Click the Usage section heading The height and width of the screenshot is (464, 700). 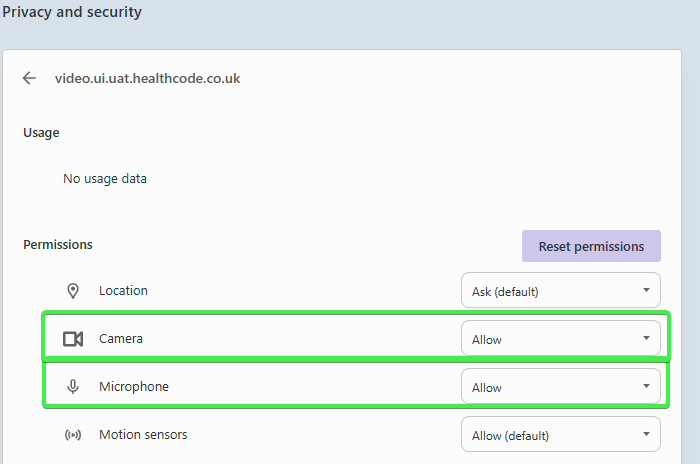tap(41, 133)
